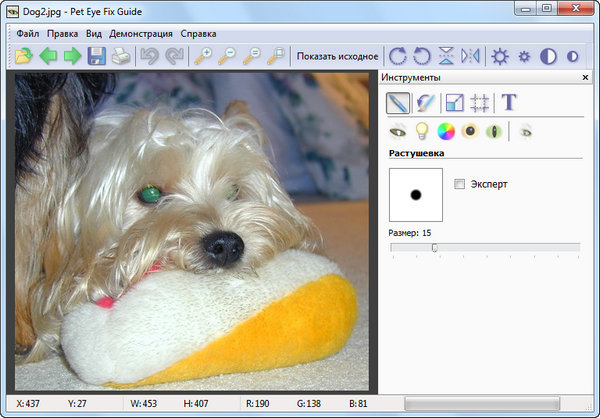
Task: Open the Файл menu
Action: (x=28, y=33)
